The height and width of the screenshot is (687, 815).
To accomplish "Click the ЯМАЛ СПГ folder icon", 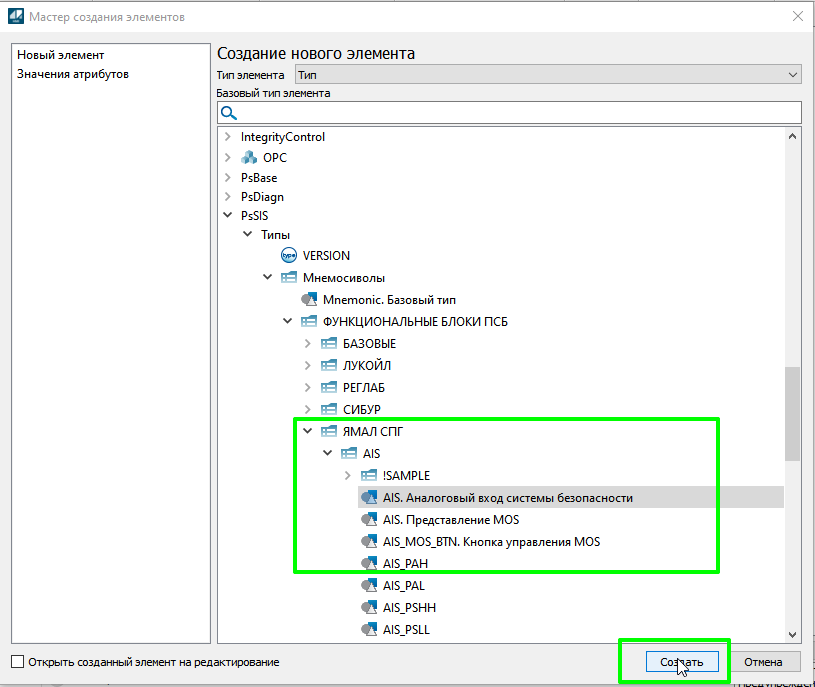I will (328, 432).
